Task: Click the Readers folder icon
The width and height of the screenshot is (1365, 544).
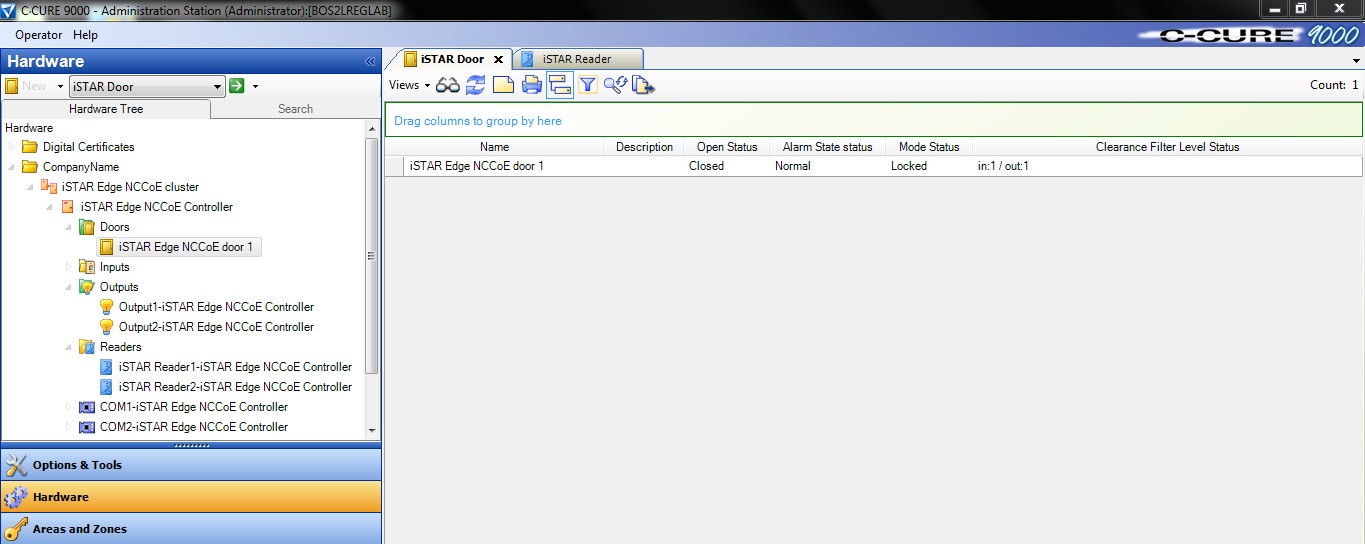Action: 87,347
